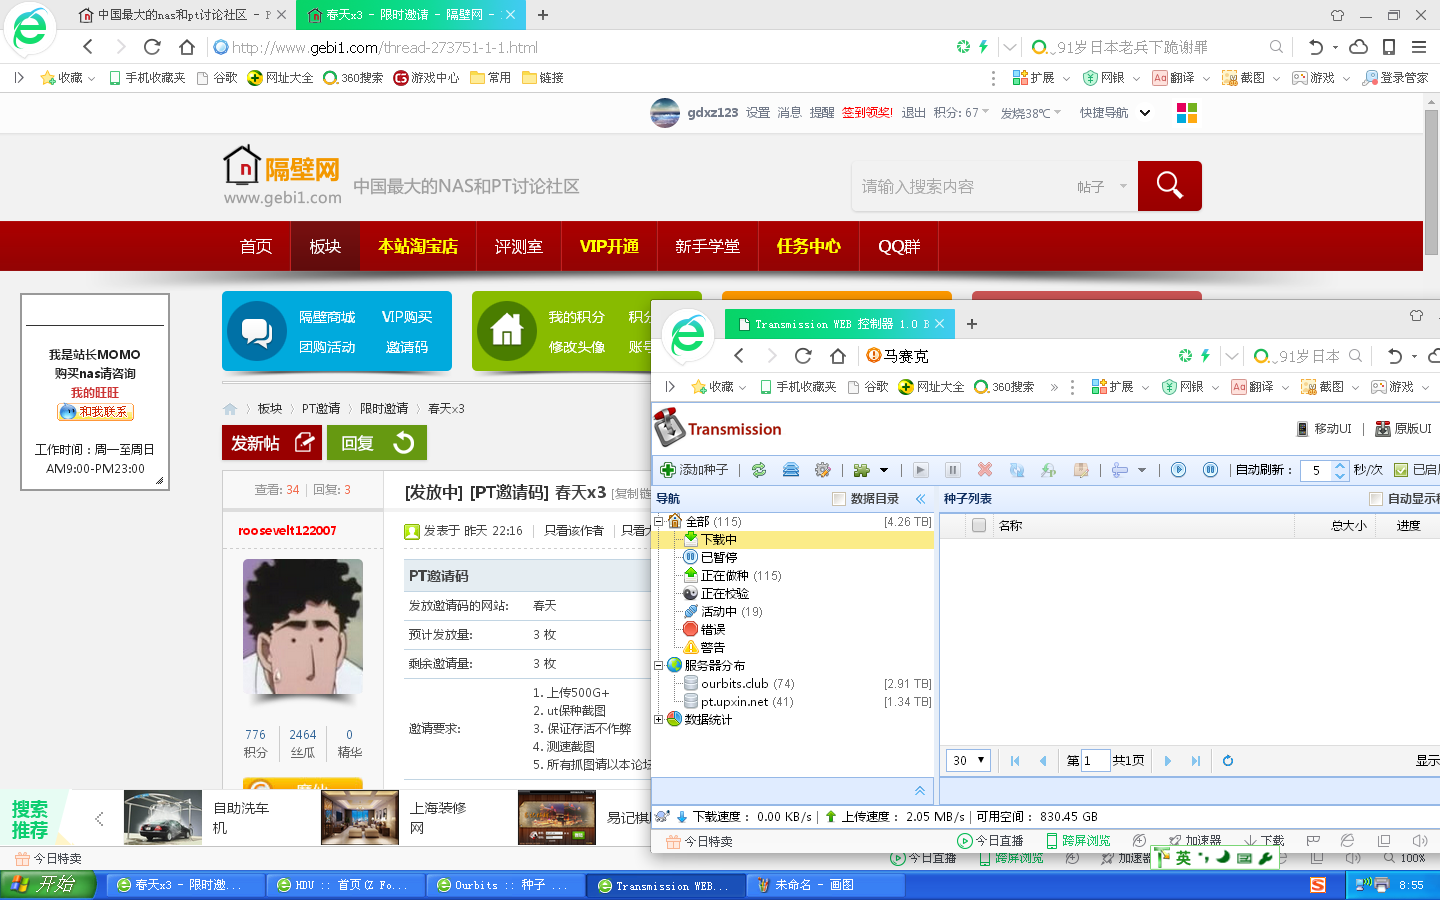
Task: Click the blue recheck torrent icon
Action: click(x=1017, y=470)
